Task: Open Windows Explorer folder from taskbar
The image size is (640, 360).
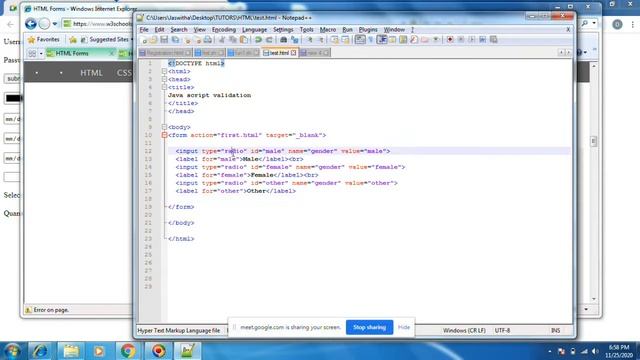Action: tap(71, 351)
